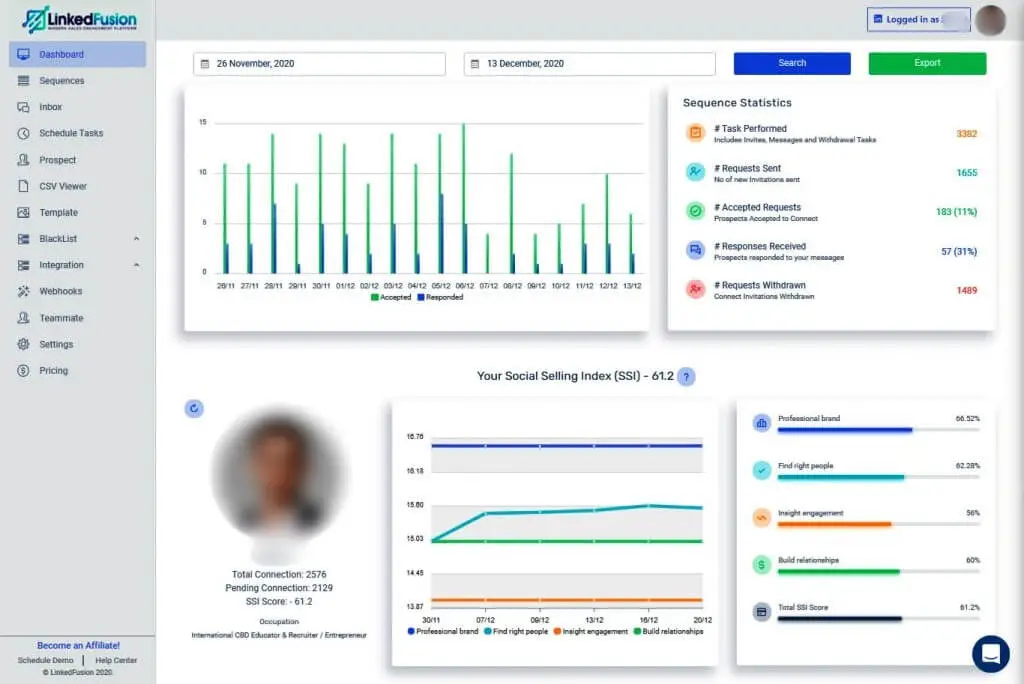Click the Webhooks icon in sidebar
Screen dimensions: 1024x684
(24, 291)
